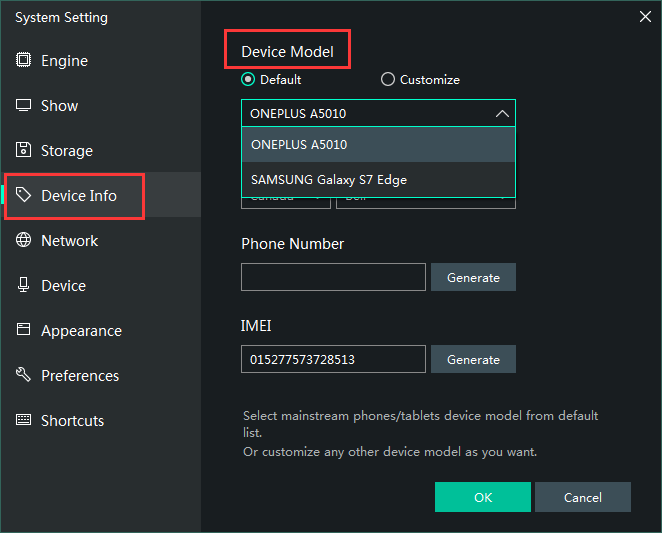Click the Preferences wrench icon
662x533 pixels.
pyautogui.click(x=23, y=376)
